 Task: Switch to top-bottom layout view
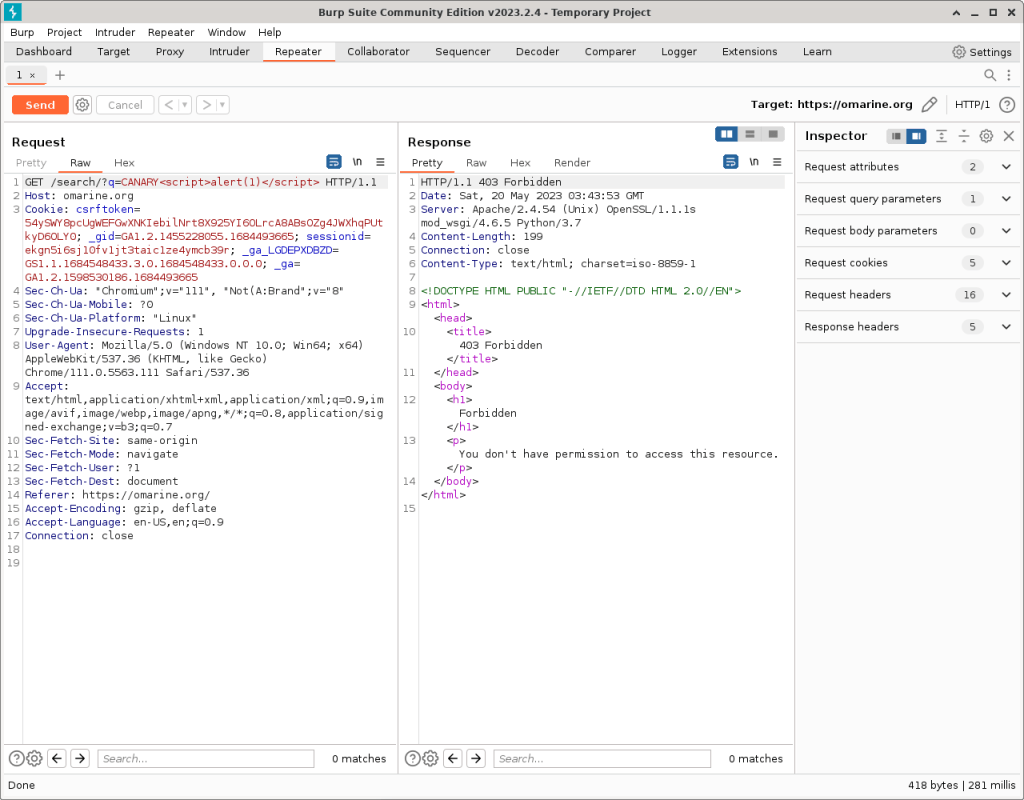(x=749, y=134)
